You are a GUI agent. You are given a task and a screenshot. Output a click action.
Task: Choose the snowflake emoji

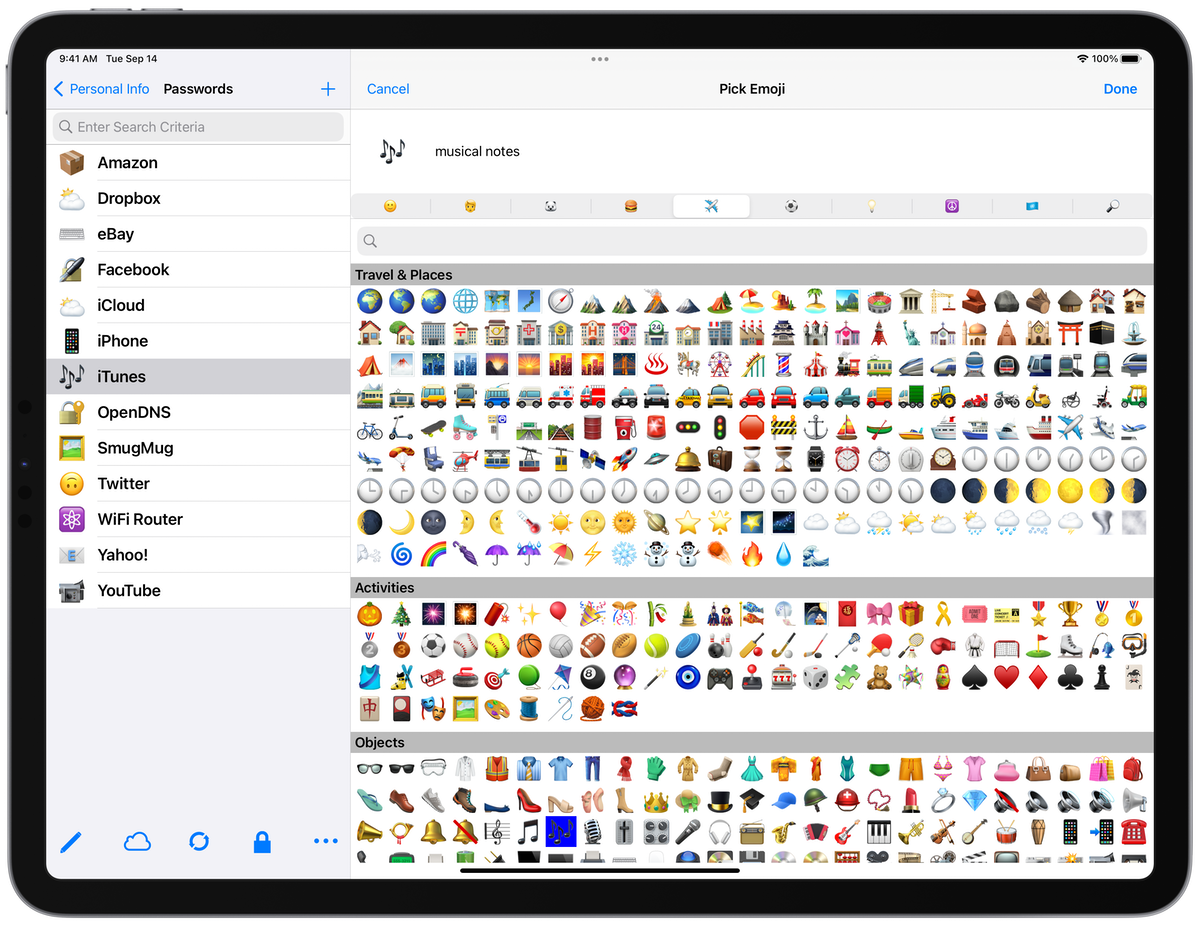coord(623,554)
